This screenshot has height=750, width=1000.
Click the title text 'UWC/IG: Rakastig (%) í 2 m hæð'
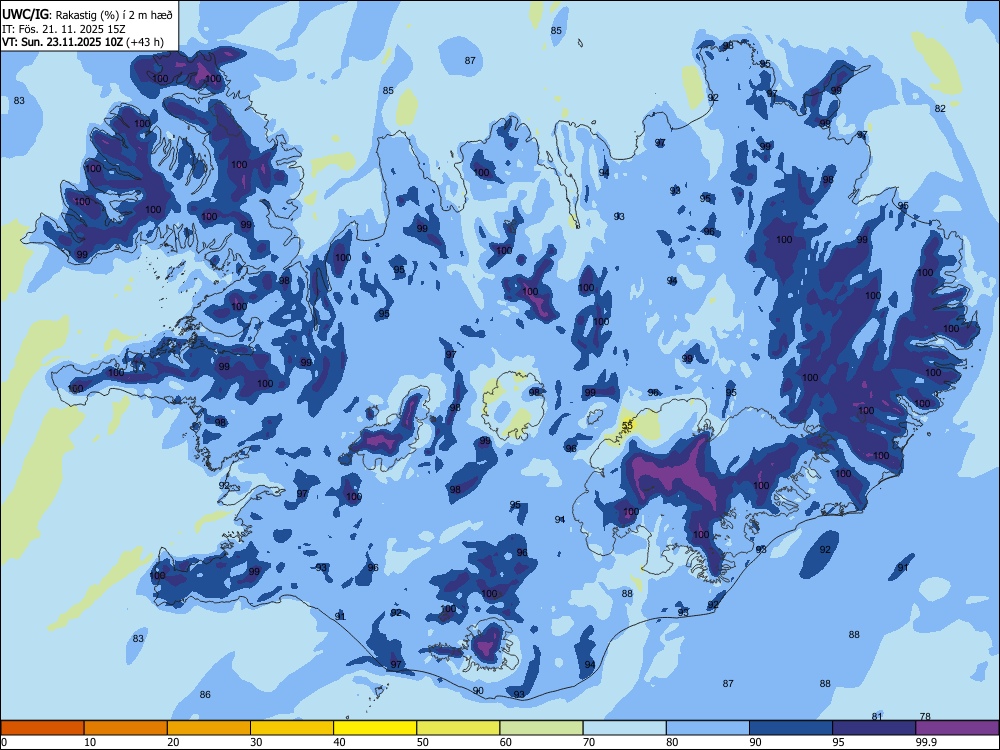(x=87, y=15)
